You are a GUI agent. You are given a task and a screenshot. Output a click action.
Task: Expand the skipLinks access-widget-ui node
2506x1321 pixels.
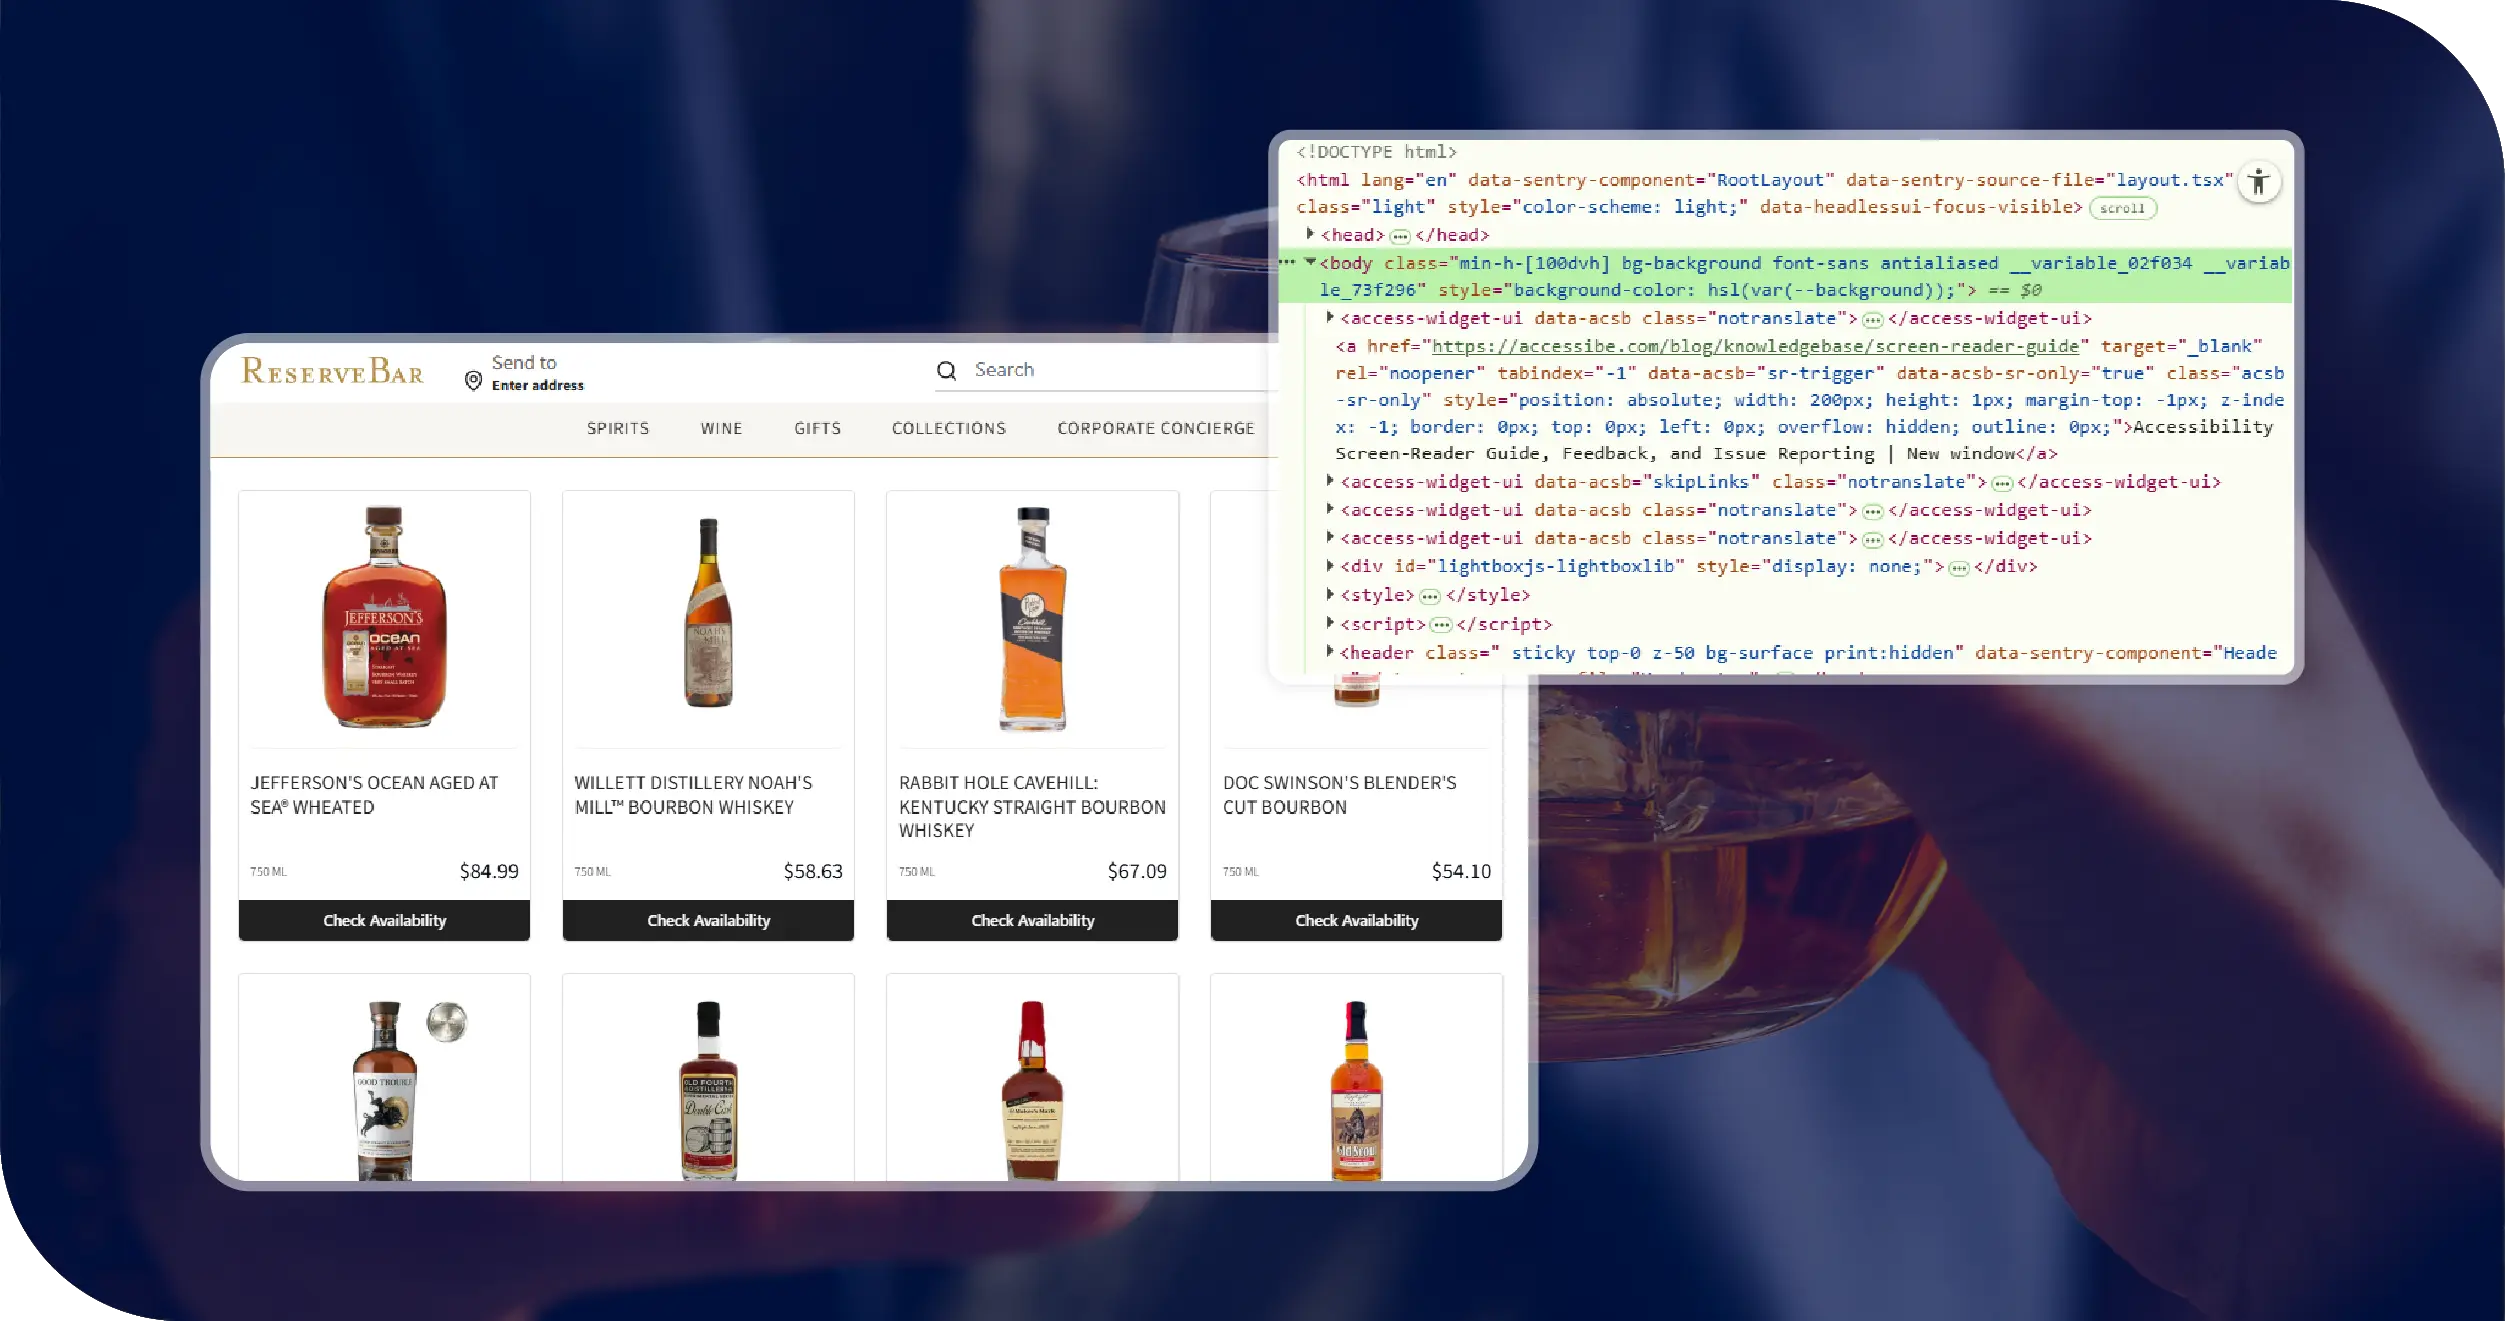1330,481
